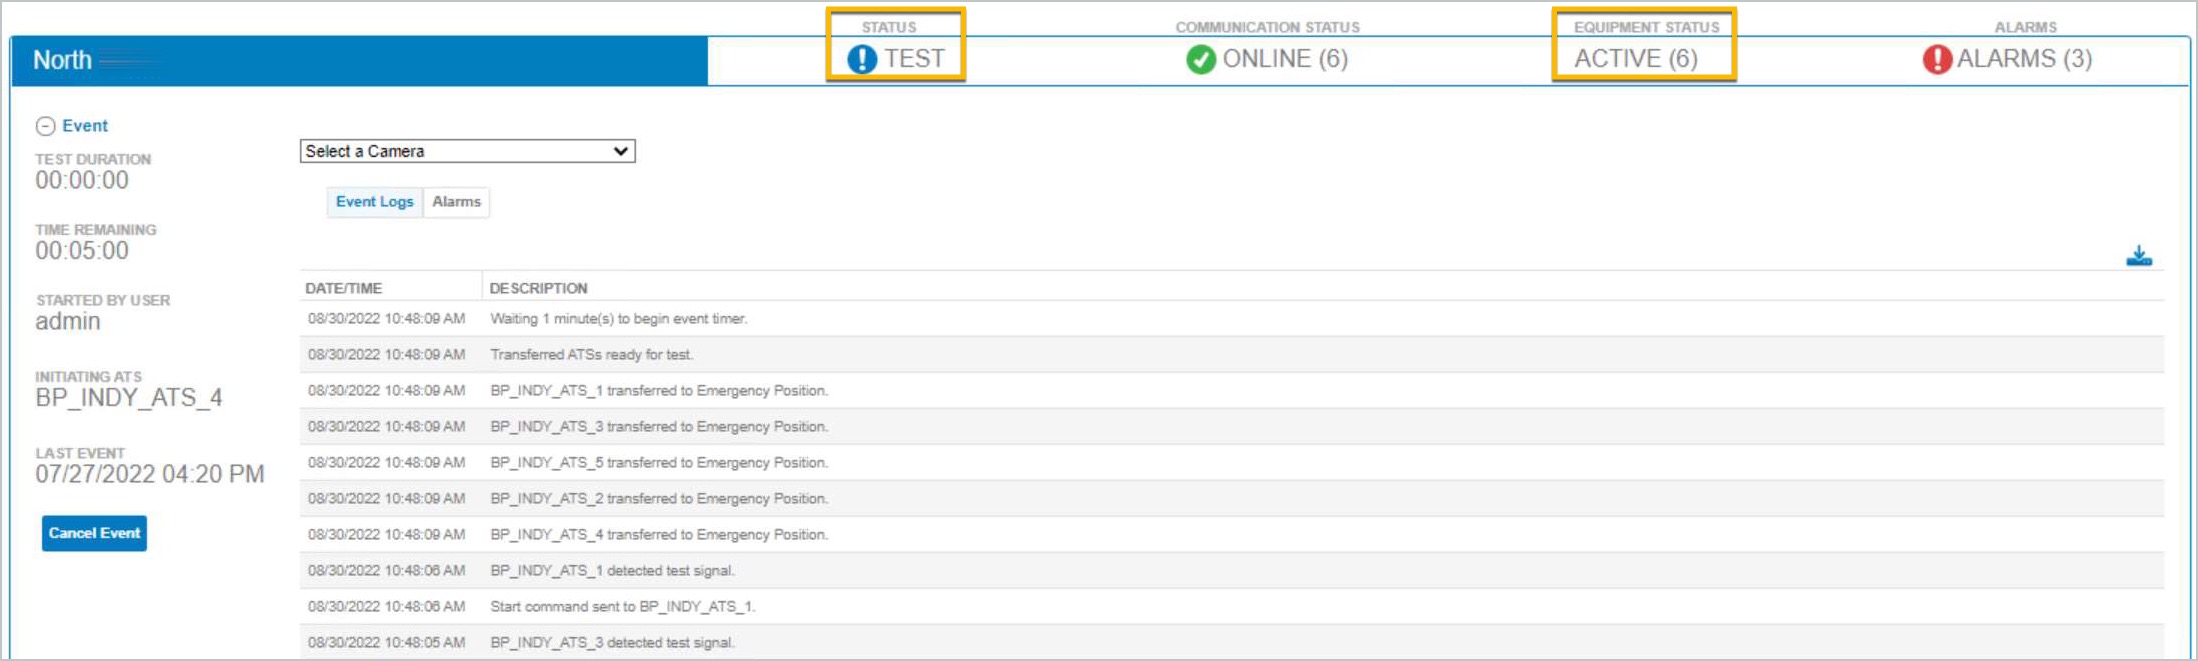Click the ONLINE (6) communication status text
2198x661 pixels.
point(1285,59)
